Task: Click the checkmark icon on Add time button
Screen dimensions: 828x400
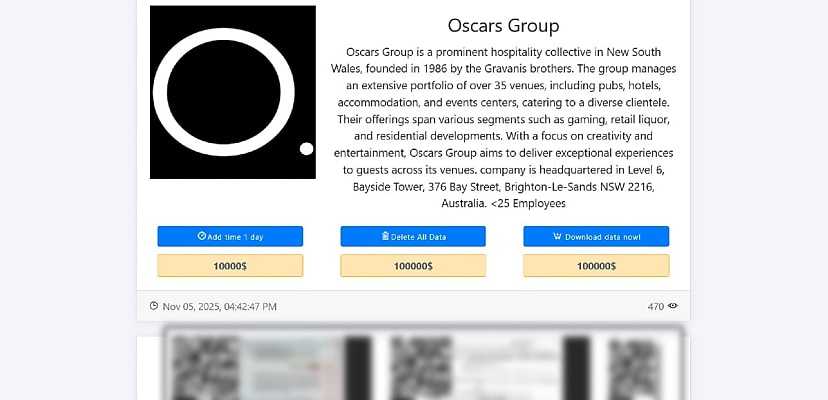Action: pyautogui.click(x=202, y=236)
